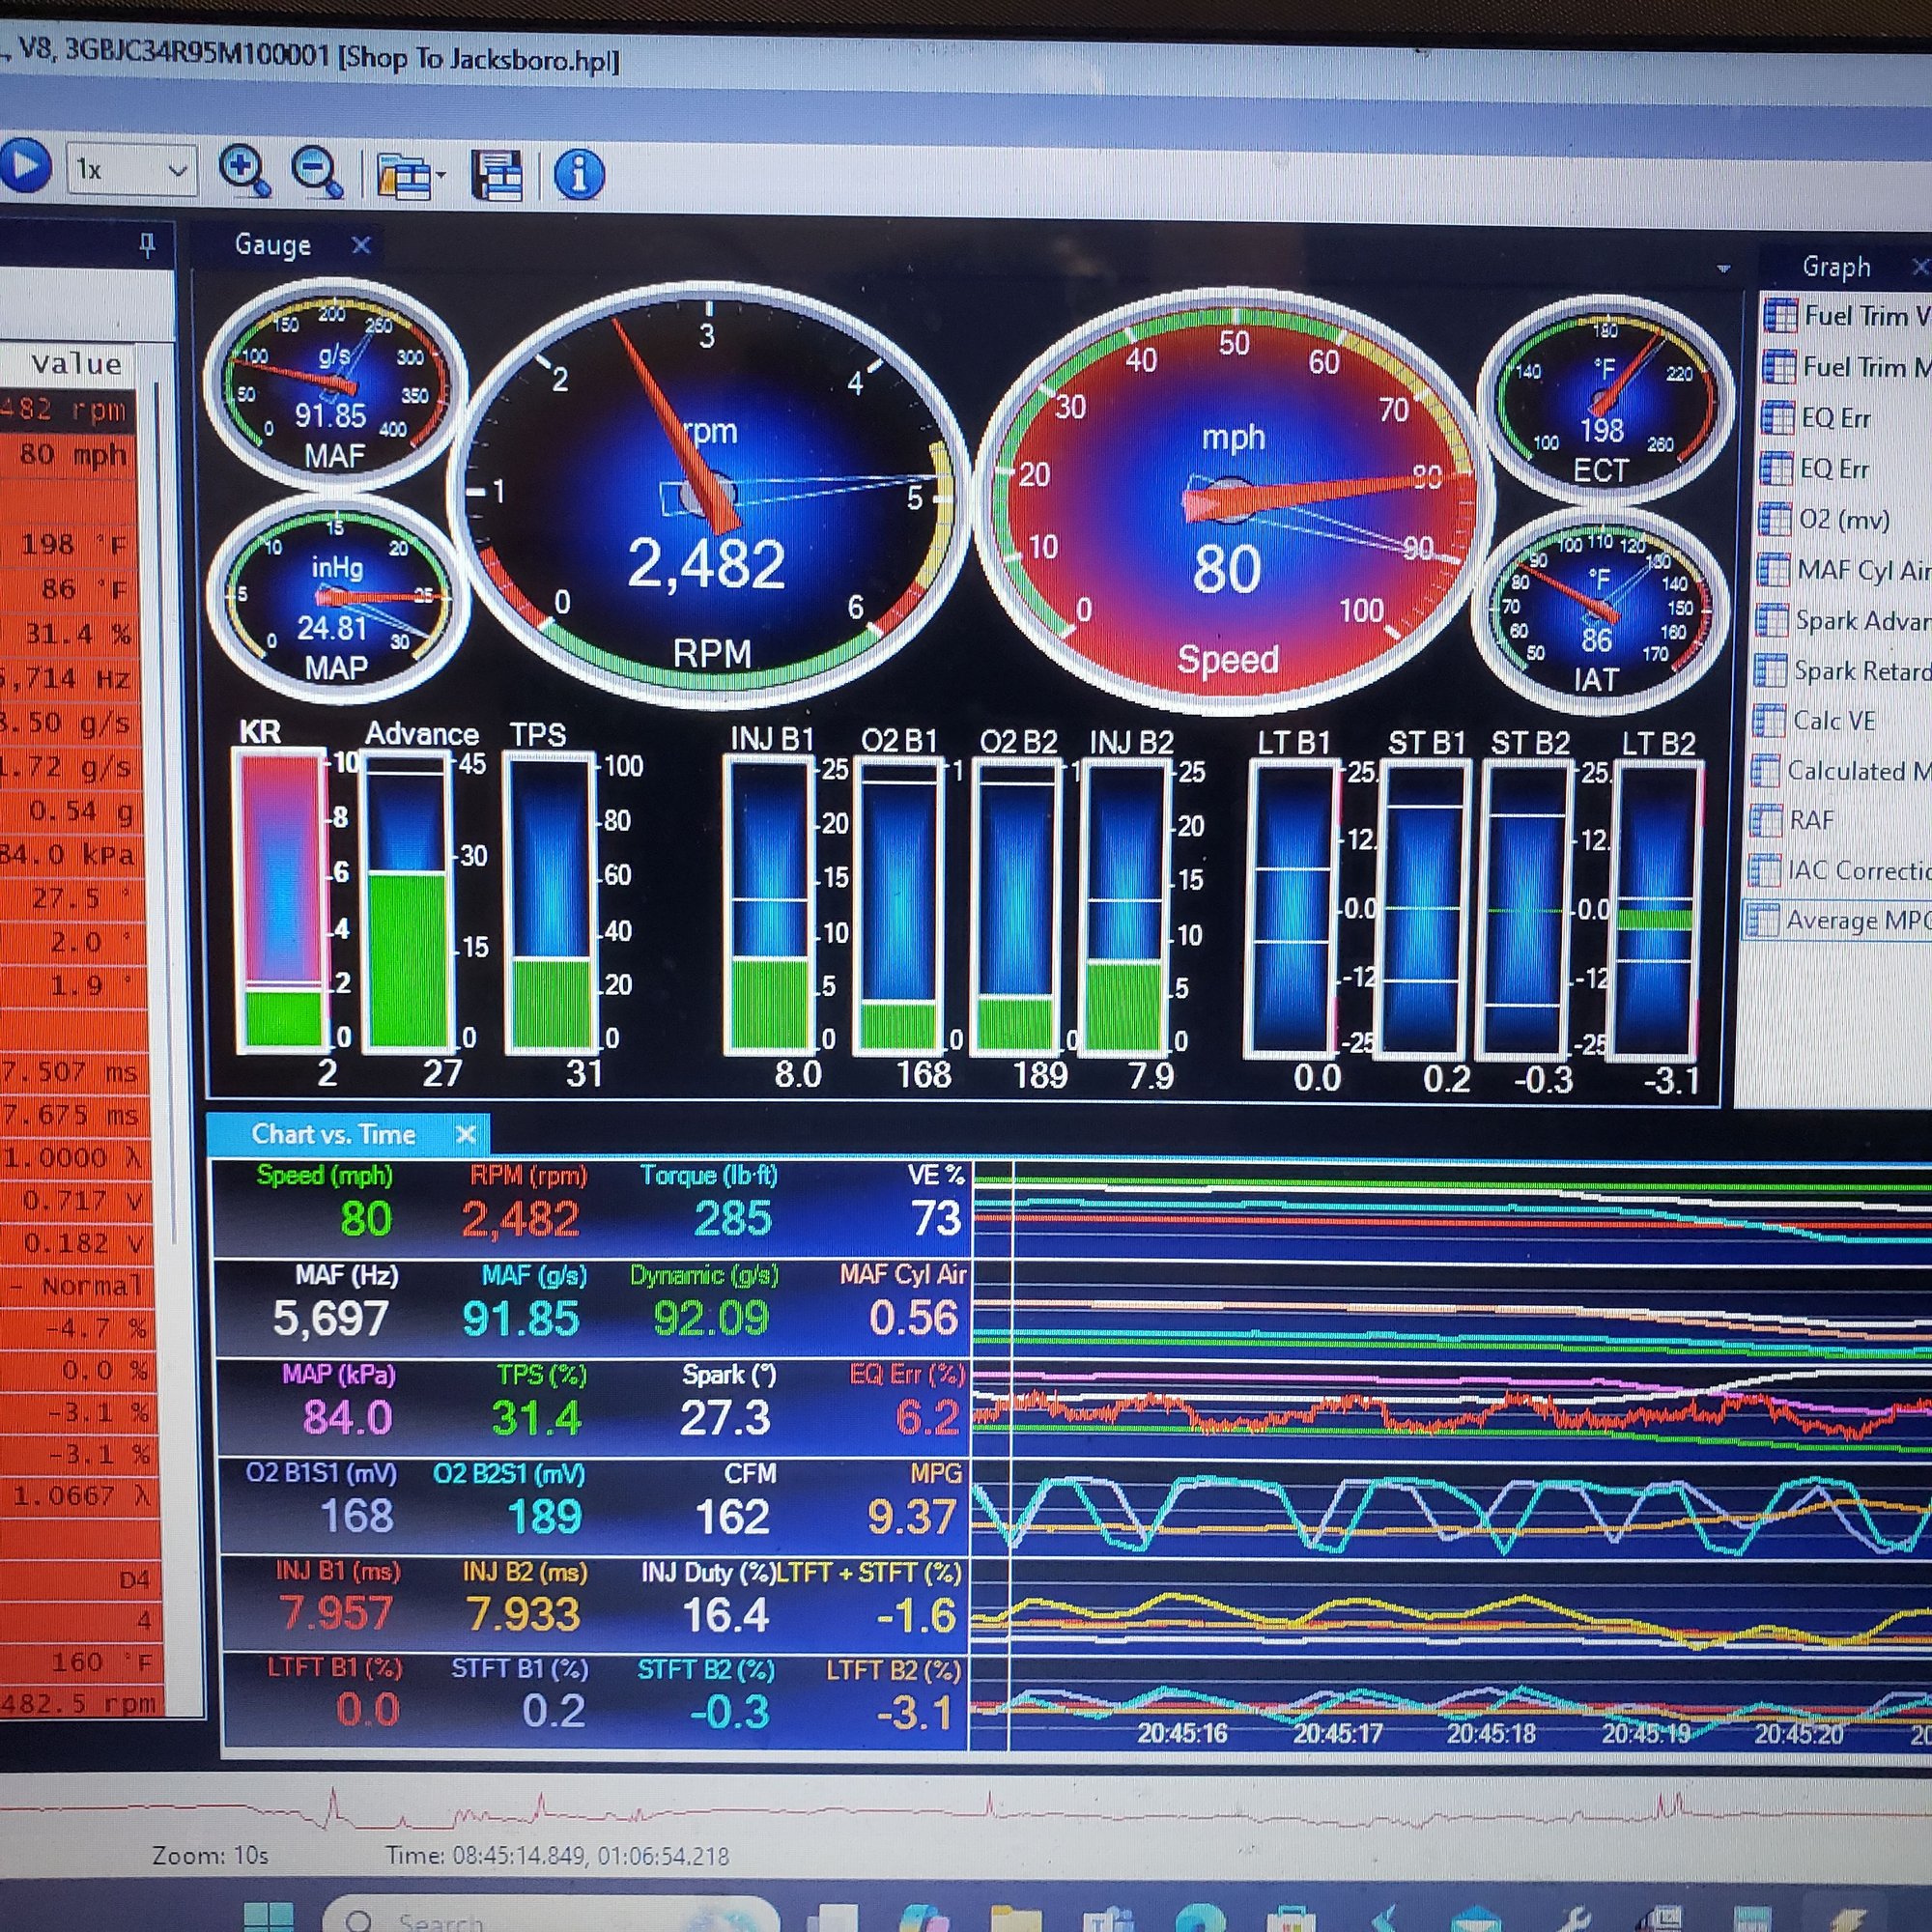Click the save layout floppy icon

click(x=497, y=175)
